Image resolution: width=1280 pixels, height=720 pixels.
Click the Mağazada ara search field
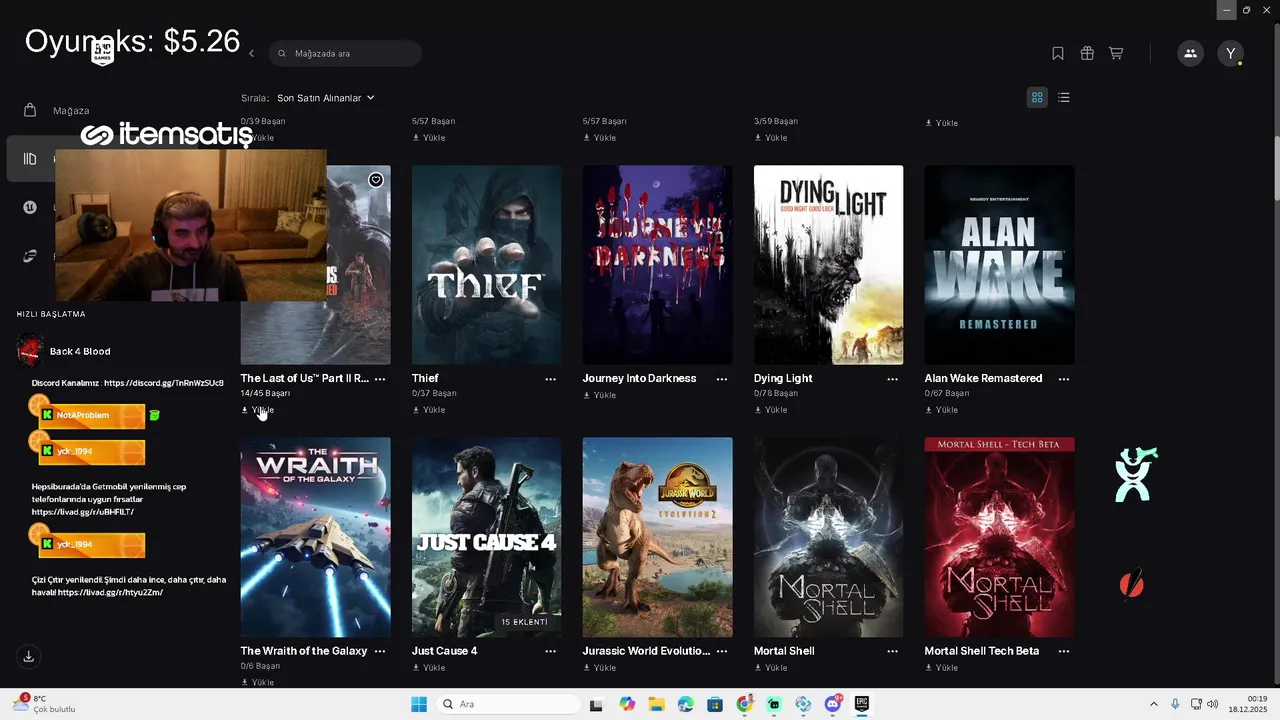[345, 53]
